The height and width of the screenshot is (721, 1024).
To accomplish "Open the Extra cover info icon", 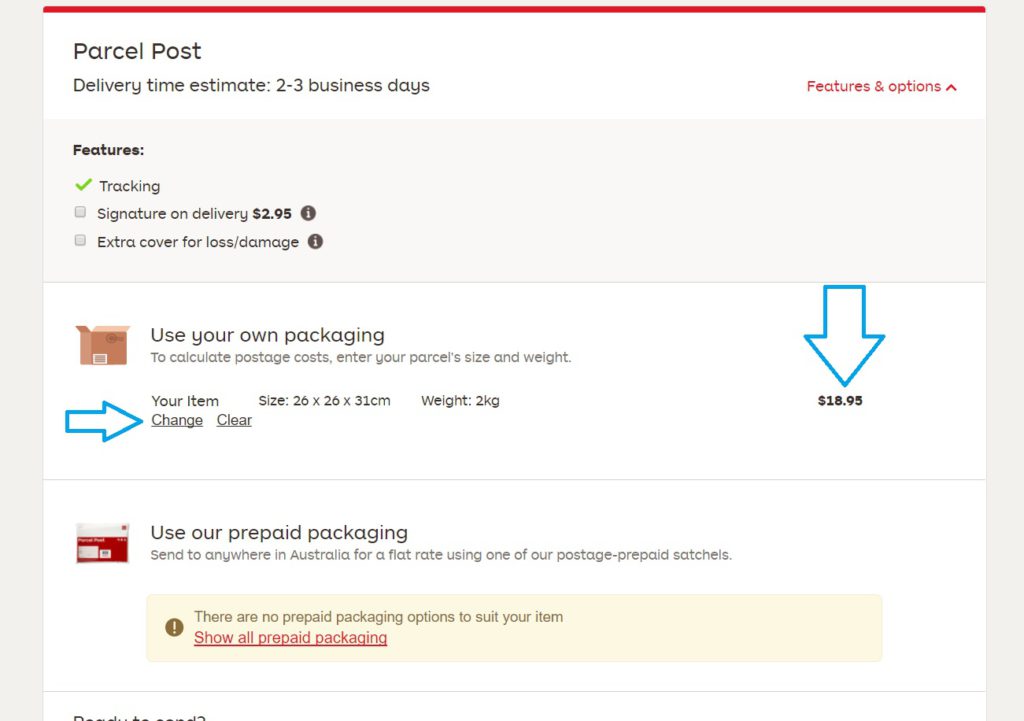I will pyautogui.click(x=315, y=242).
